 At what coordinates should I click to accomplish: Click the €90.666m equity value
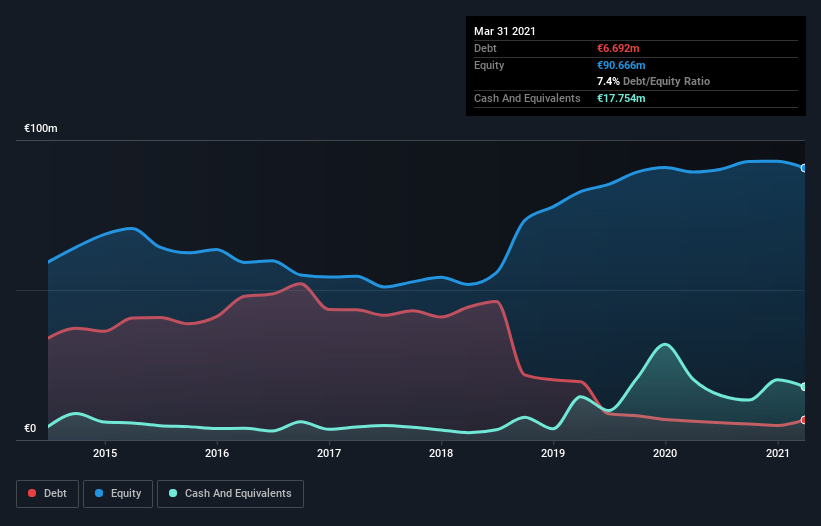pos(621,65)
